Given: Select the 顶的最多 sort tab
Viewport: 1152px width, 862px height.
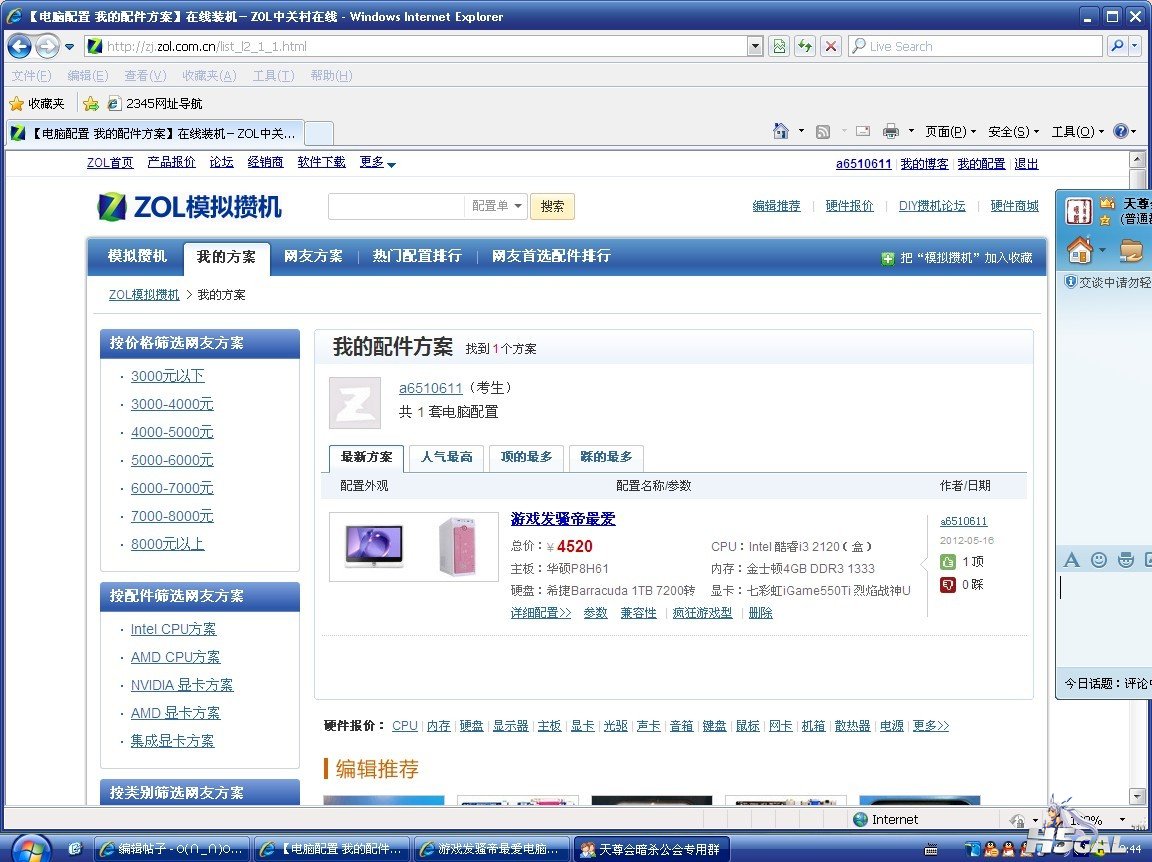Looking at the screenshot, I should (526, 457).
